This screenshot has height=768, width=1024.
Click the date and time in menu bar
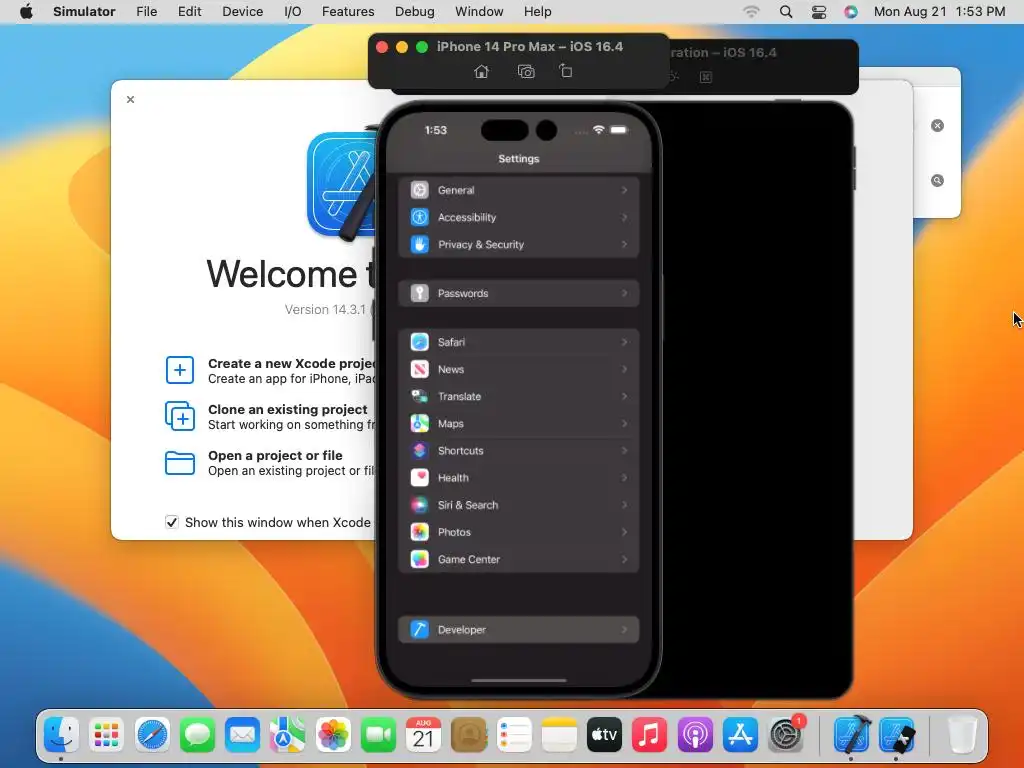(939, 12)
